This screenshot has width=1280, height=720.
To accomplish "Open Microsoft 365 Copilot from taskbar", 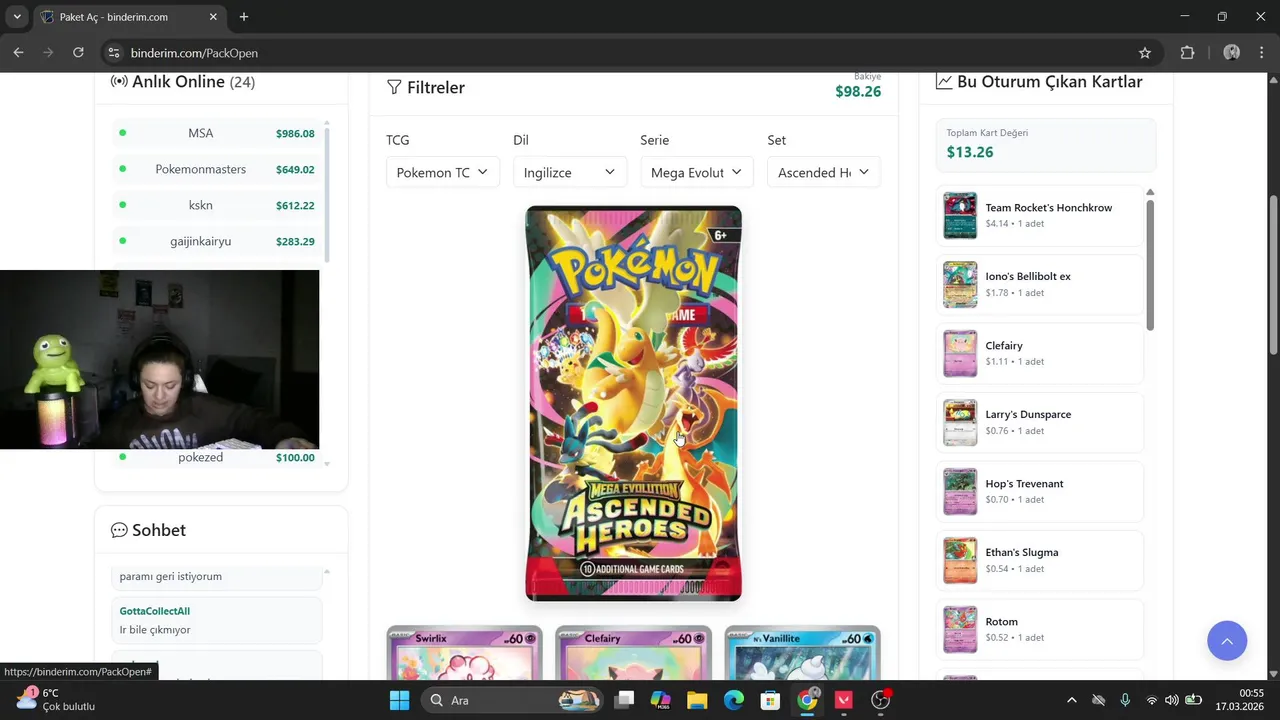I will coord(661,700).
